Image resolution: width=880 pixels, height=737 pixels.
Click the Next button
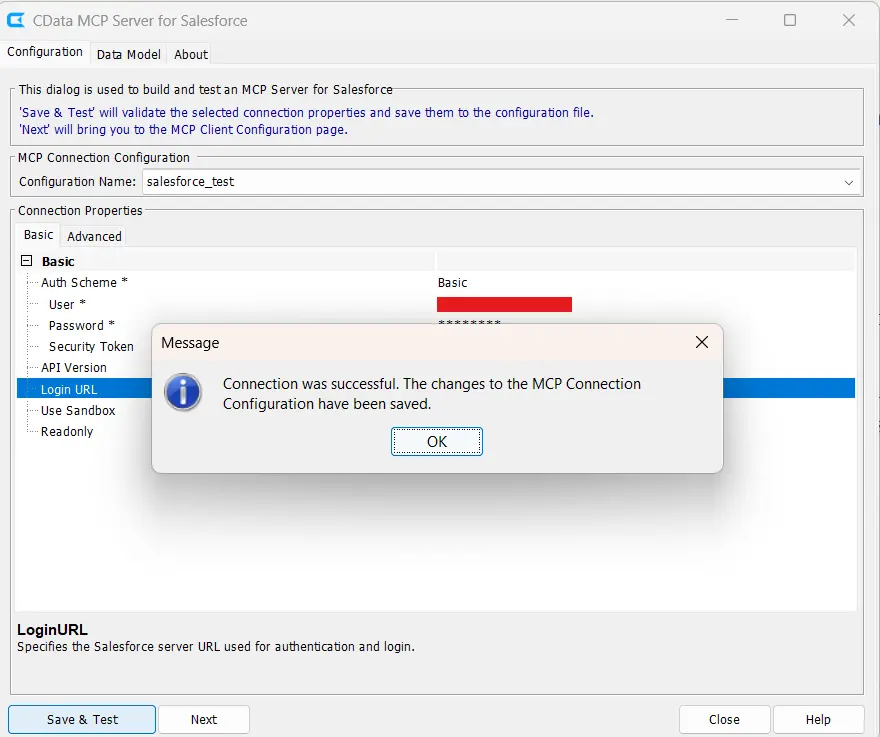pyautogui.click(x=203, y=719)
